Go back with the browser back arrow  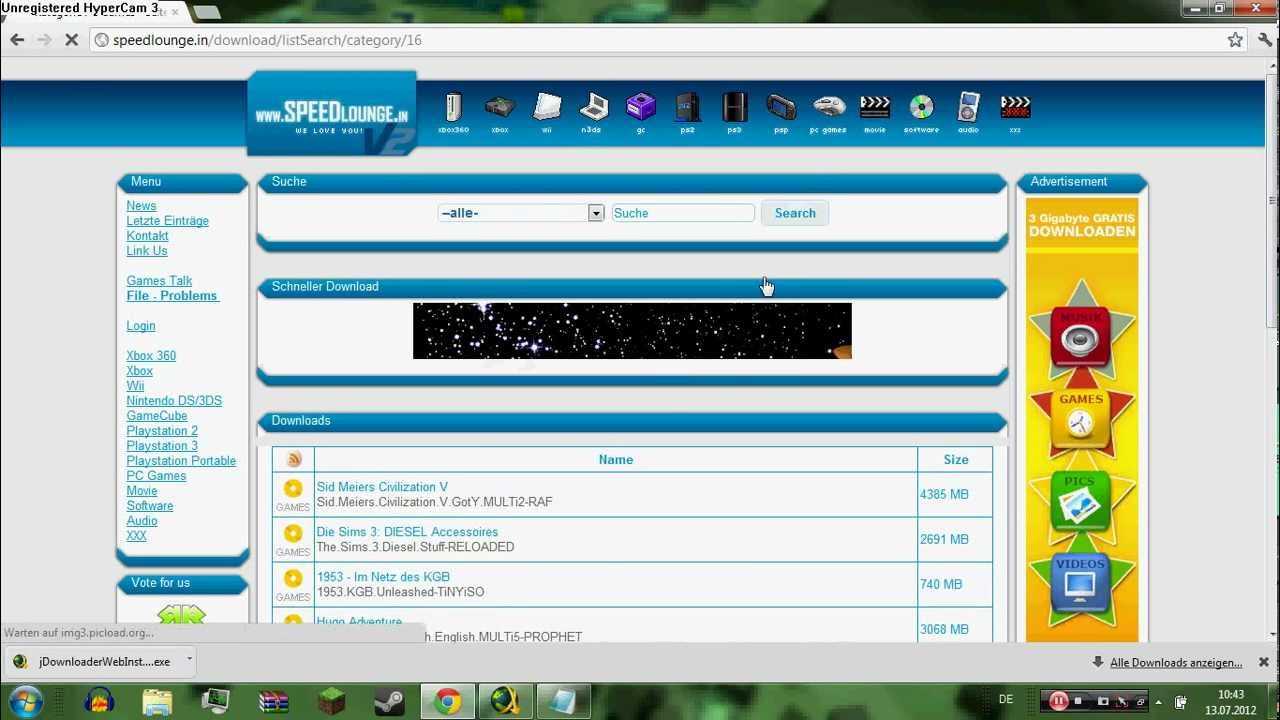tap(17, 40)
